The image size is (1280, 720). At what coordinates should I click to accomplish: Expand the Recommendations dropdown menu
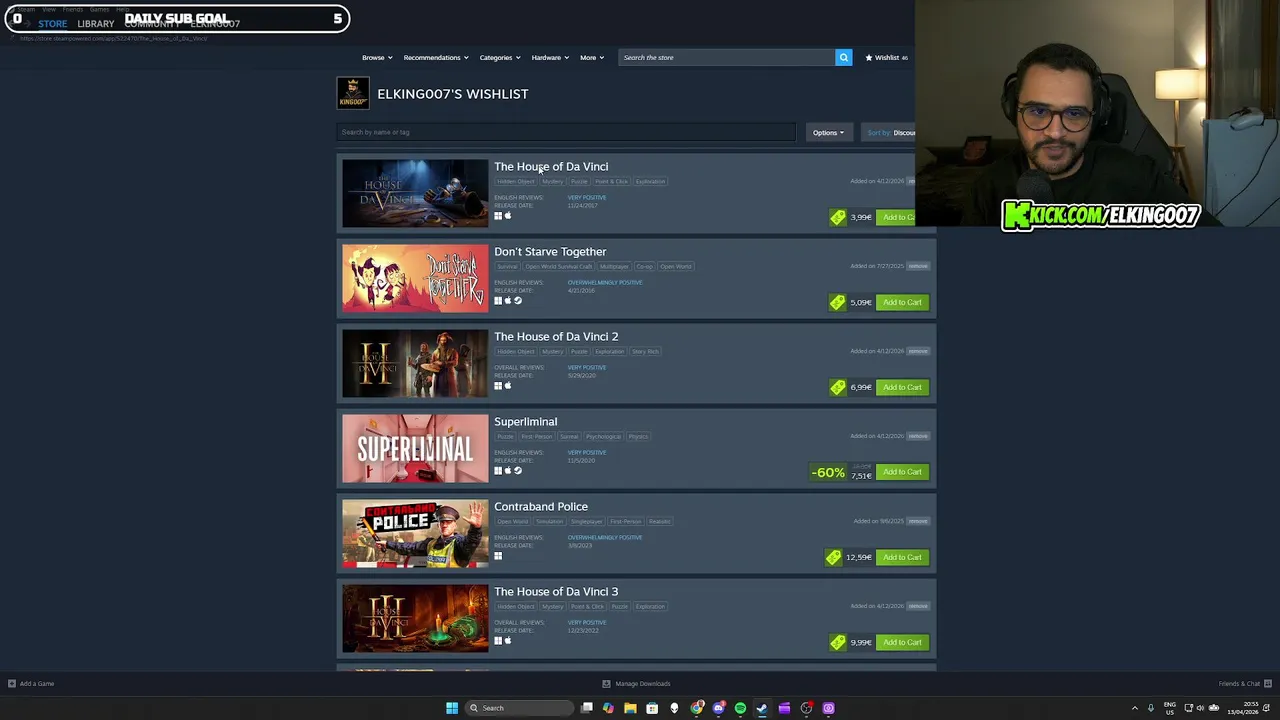436,57
